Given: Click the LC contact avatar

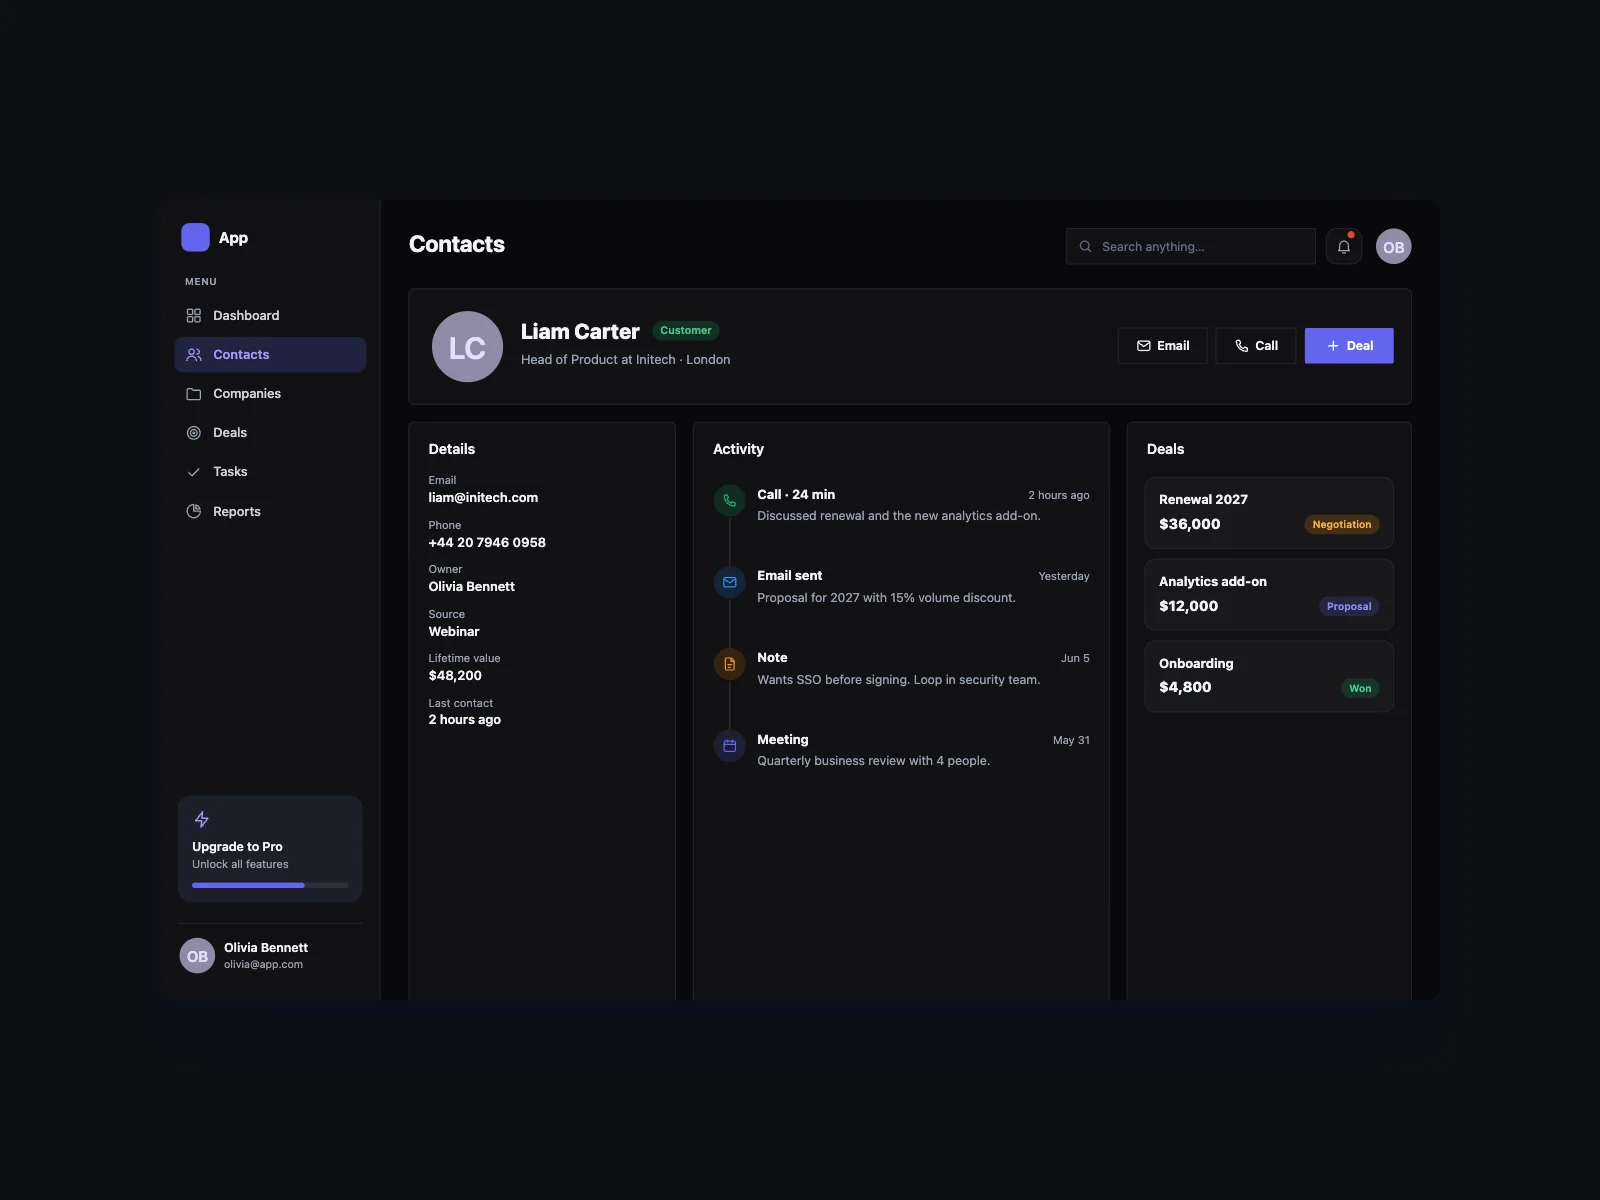Looking at the screenshot, I should [467, 346].
